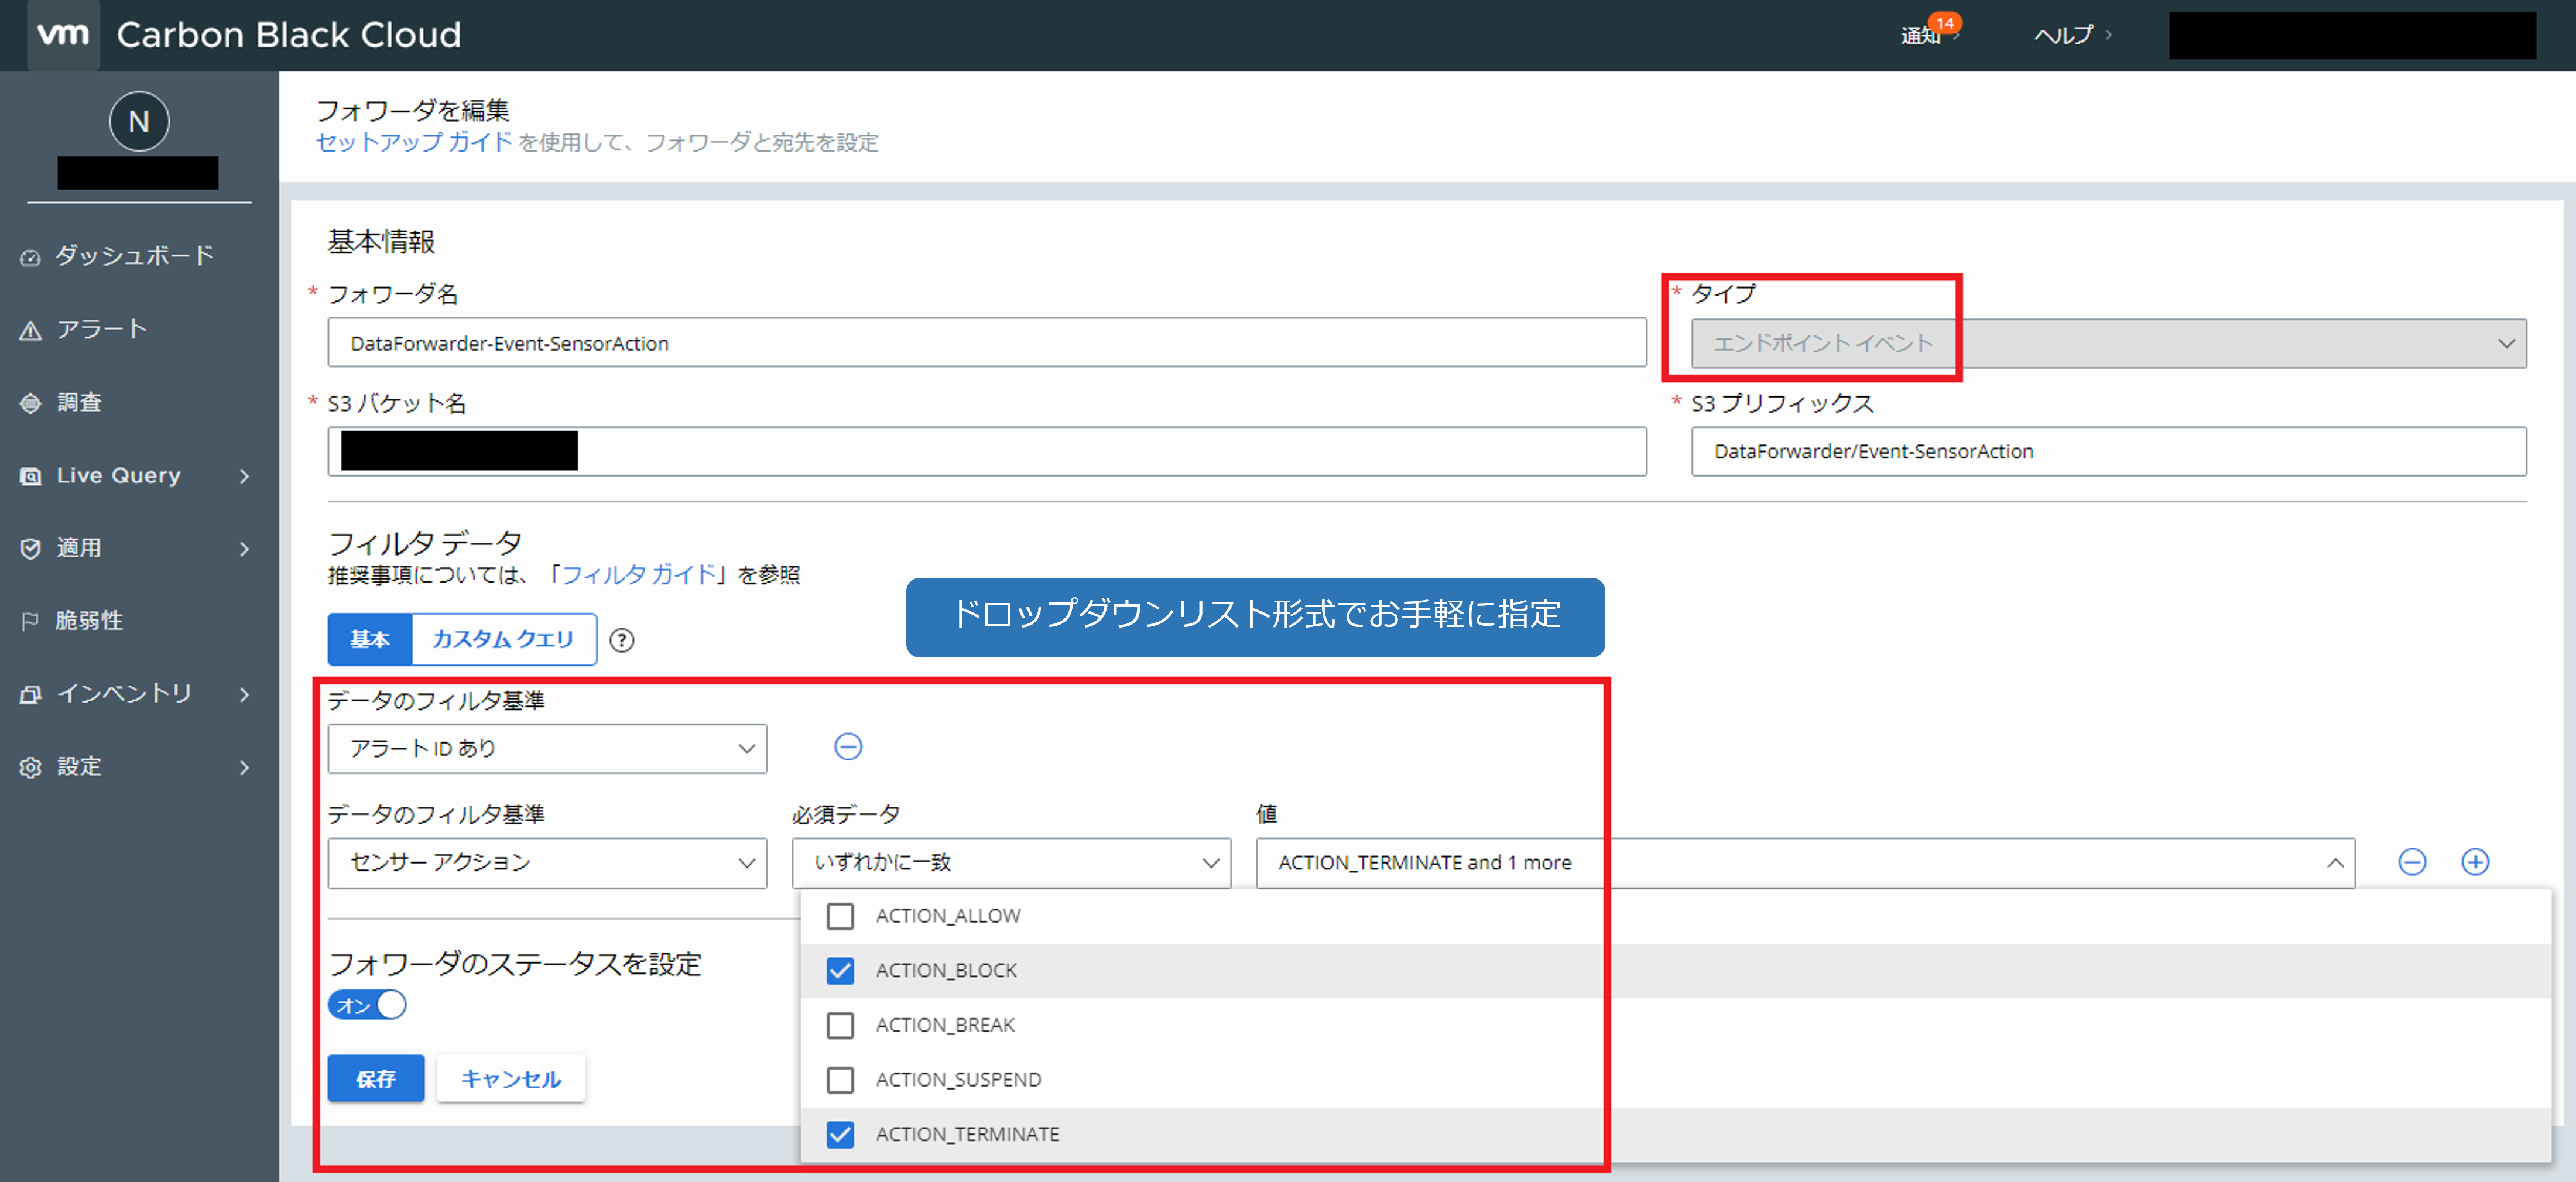2576x1182 pixels.
Task: Click the 脆弱性 flag icon
Action: tap(31, 621)
